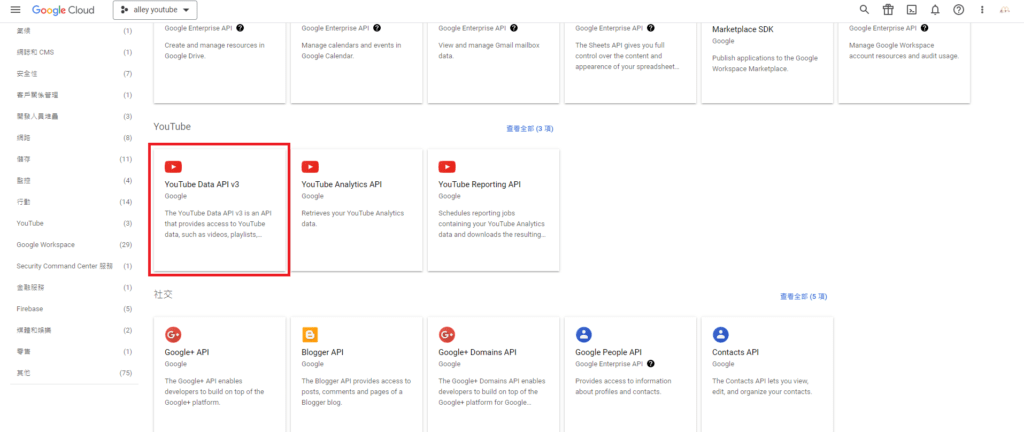1024x432 pixels.
Task: Open the notifications bell
Action: (935, 9)
